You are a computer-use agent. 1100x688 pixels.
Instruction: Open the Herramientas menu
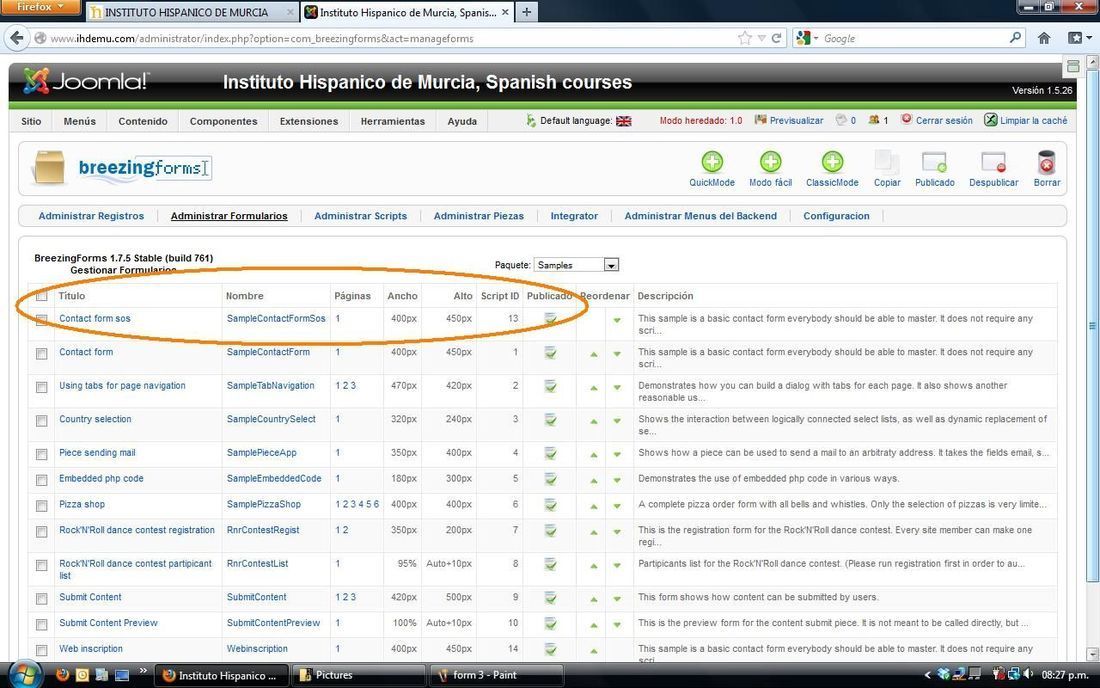coord(393,121)
